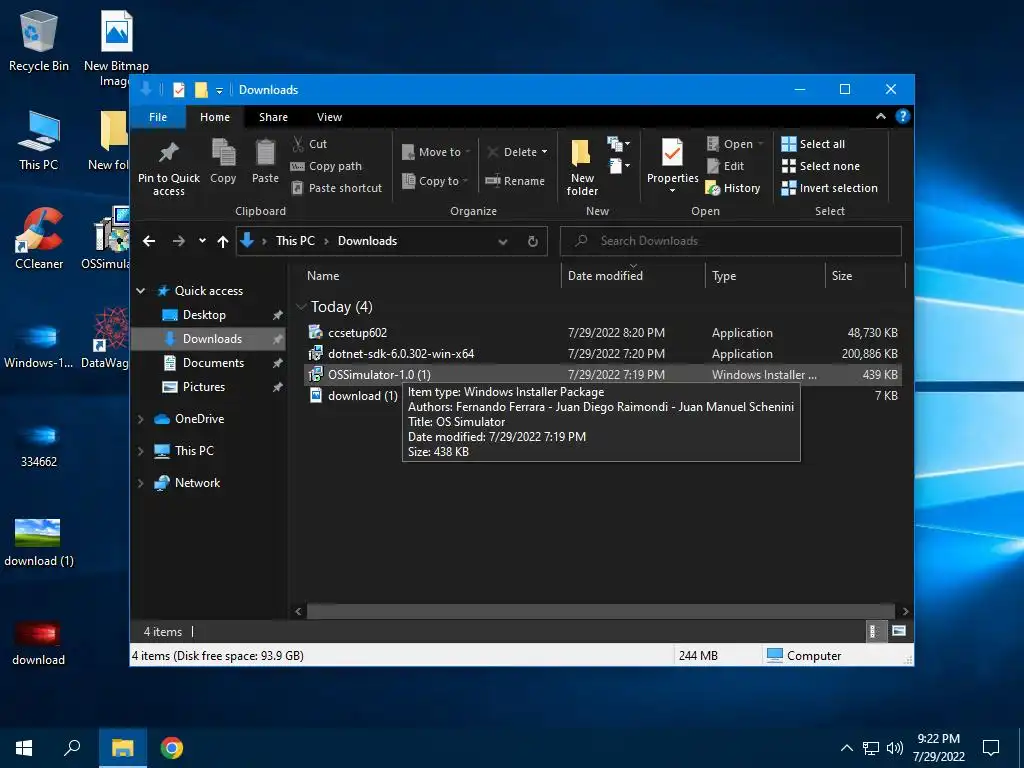The image size is (1024, 768).
Task: Switch to the Home ribbon tab
Action: coord(215,117)
